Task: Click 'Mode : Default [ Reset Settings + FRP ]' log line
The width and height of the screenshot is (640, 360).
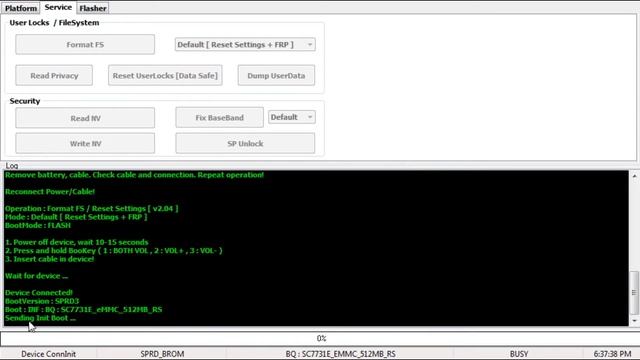Action: 76,217
